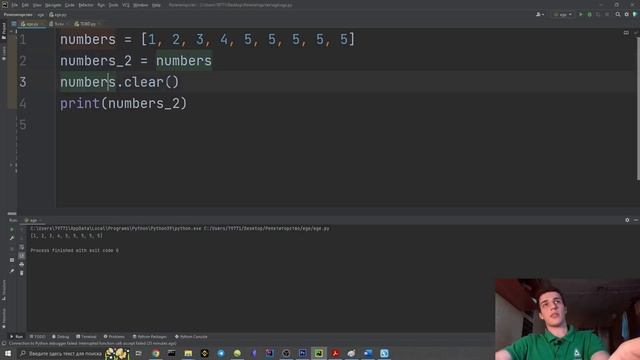Toggle soft-wrap in the Run console
This screenshot has height=360, width=640.
click(22, 247)
